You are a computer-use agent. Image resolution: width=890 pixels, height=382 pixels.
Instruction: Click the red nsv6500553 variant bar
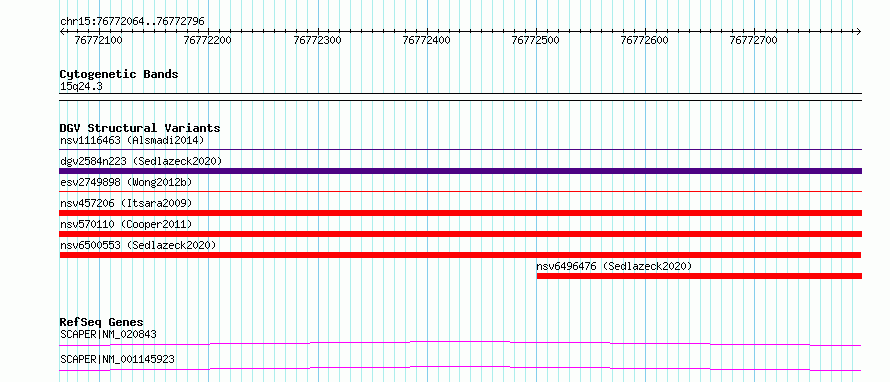click(x=460, y=255)
